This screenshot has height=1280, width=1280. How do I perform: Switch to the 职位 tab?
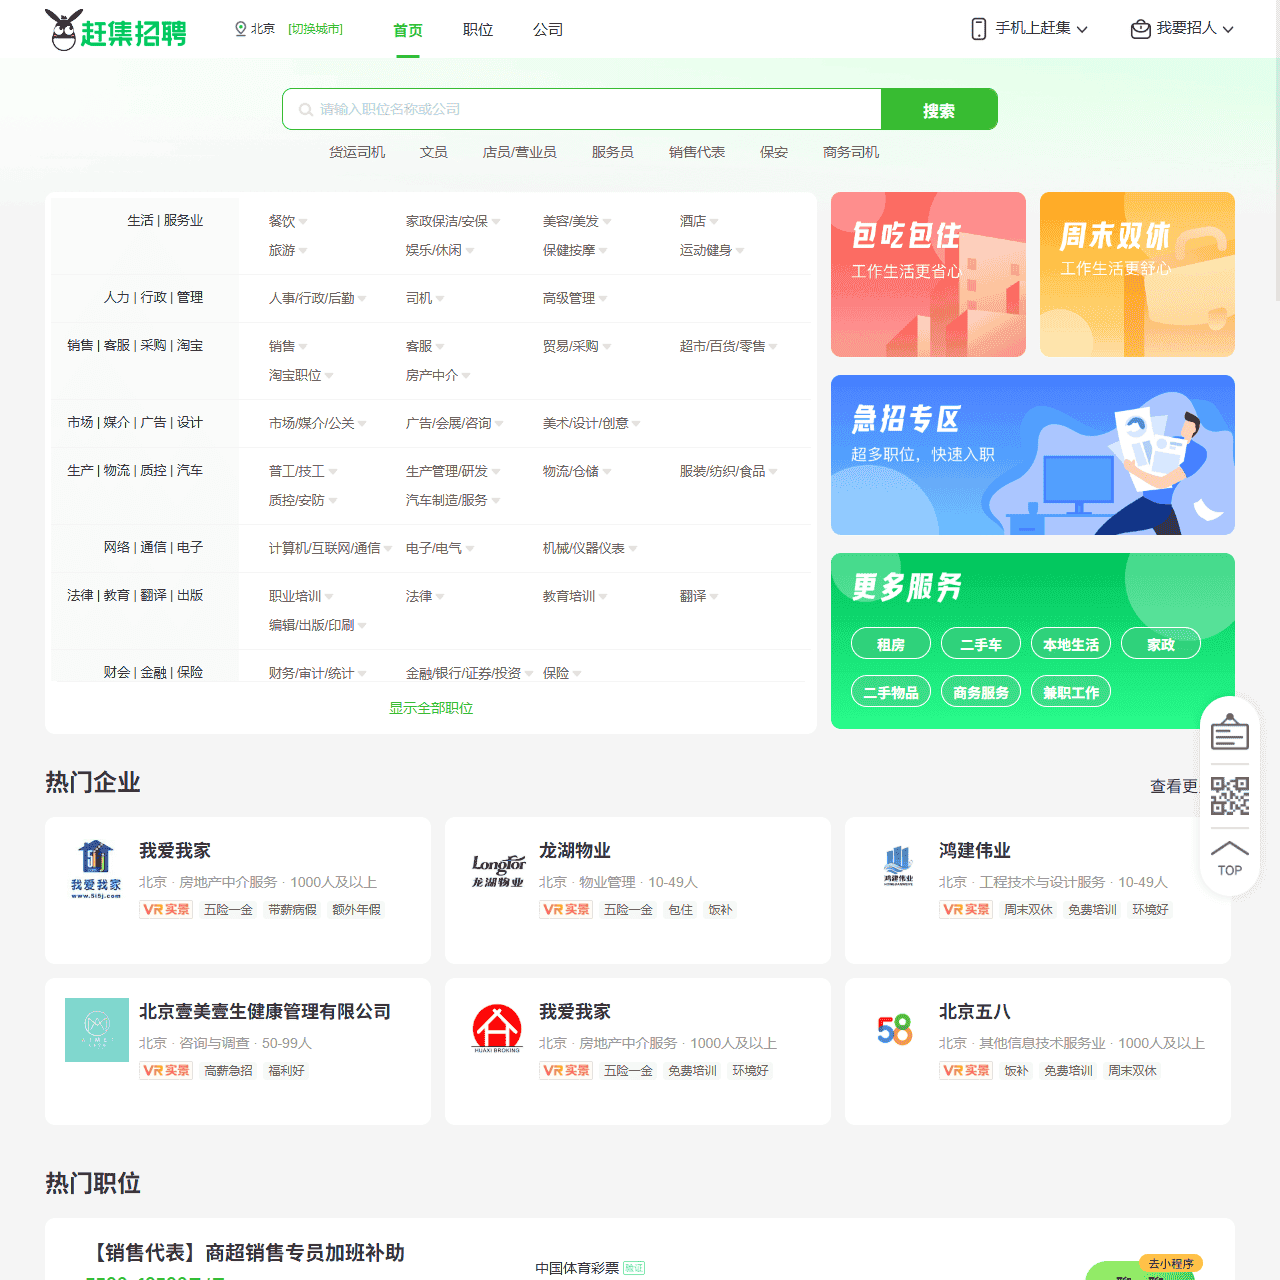[477, 30]
